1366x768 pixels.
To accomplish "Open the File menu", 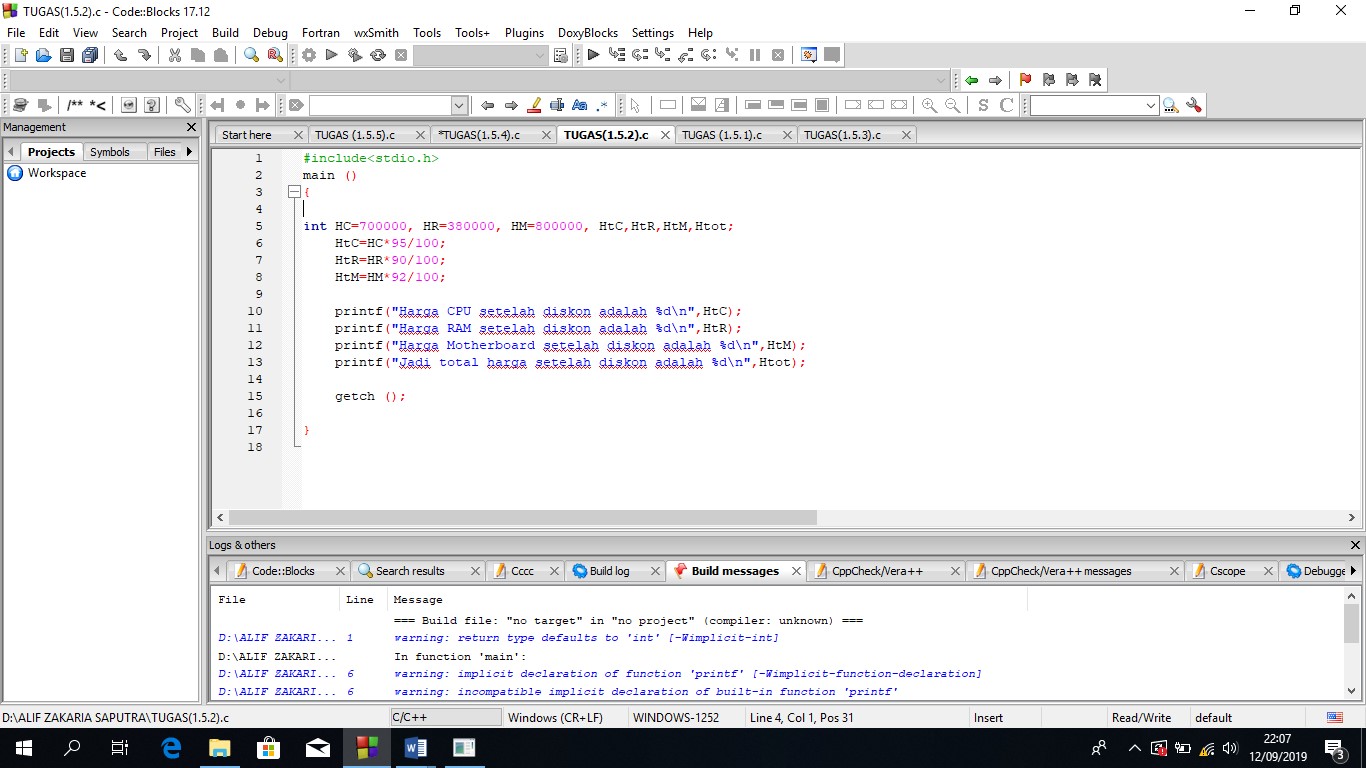I will (16, 32).
